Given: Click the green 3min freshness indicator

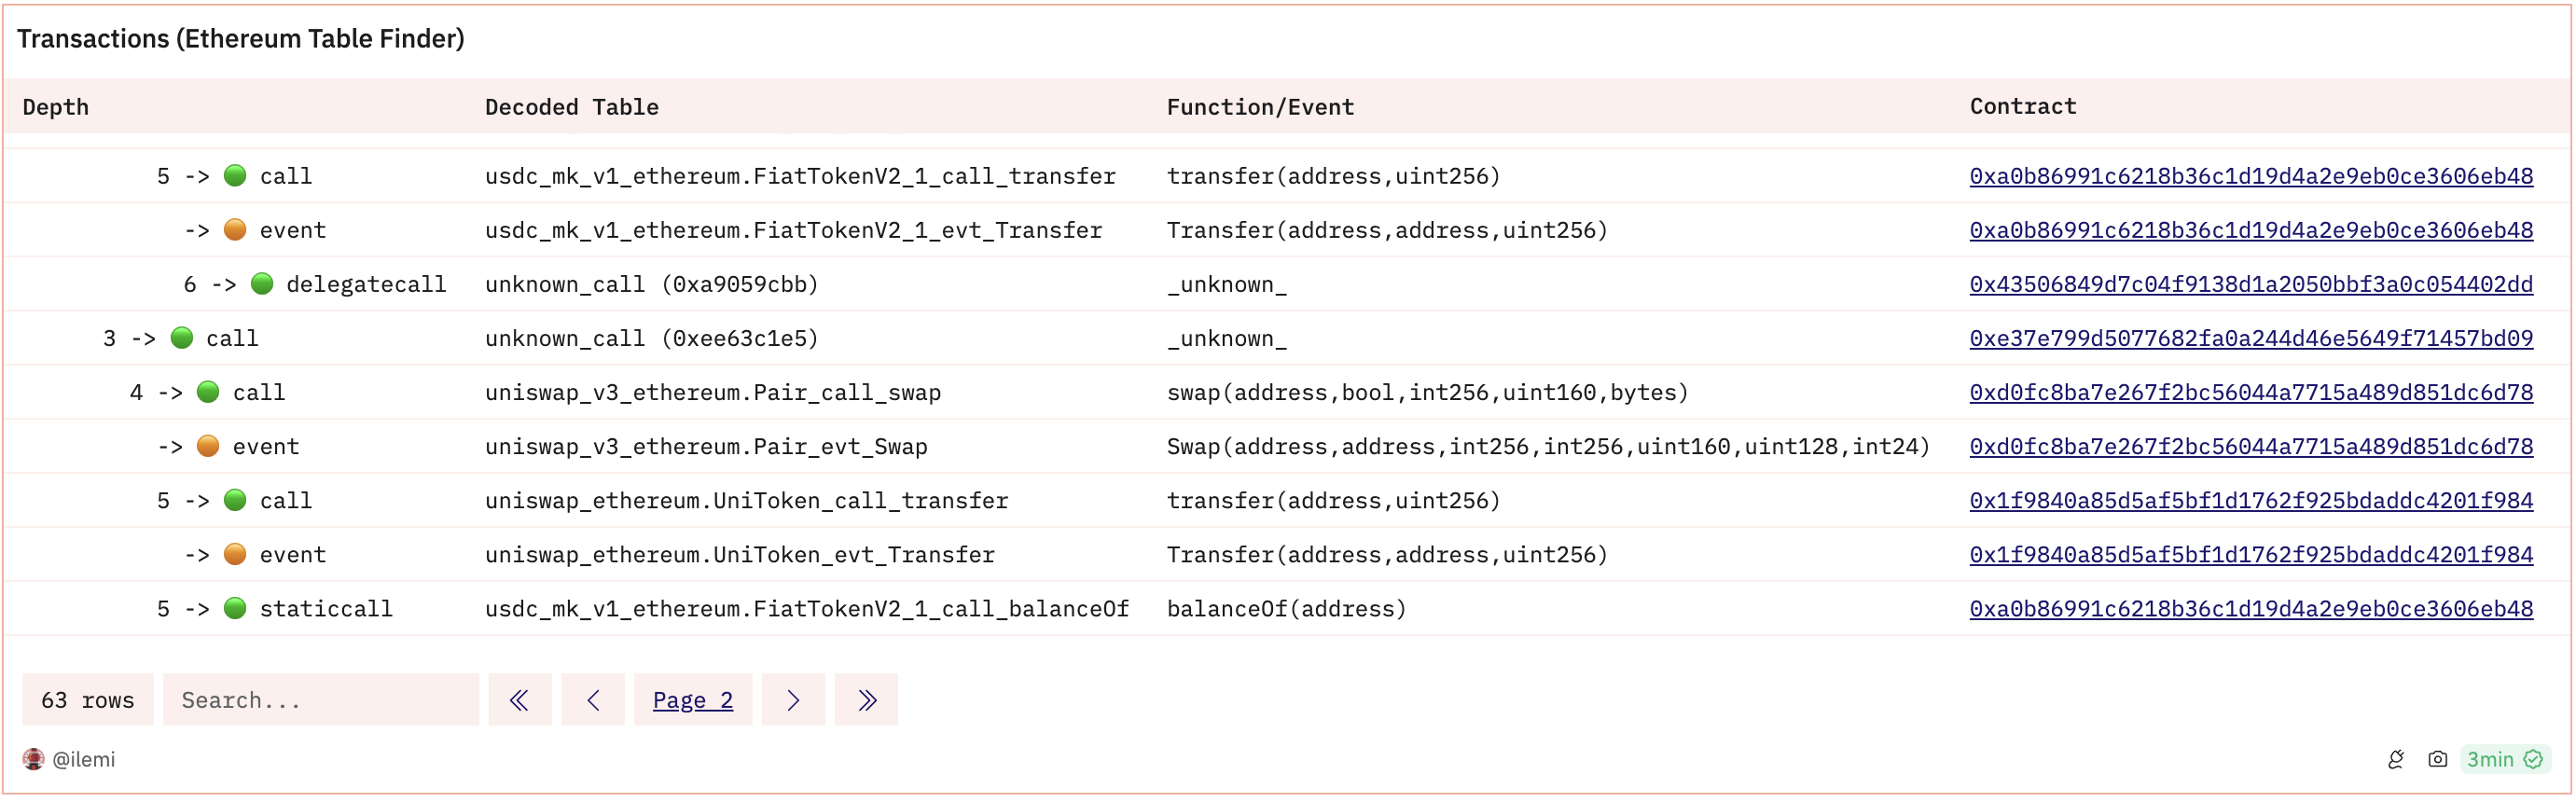Looking at the screenshot, I should 2491,760.
